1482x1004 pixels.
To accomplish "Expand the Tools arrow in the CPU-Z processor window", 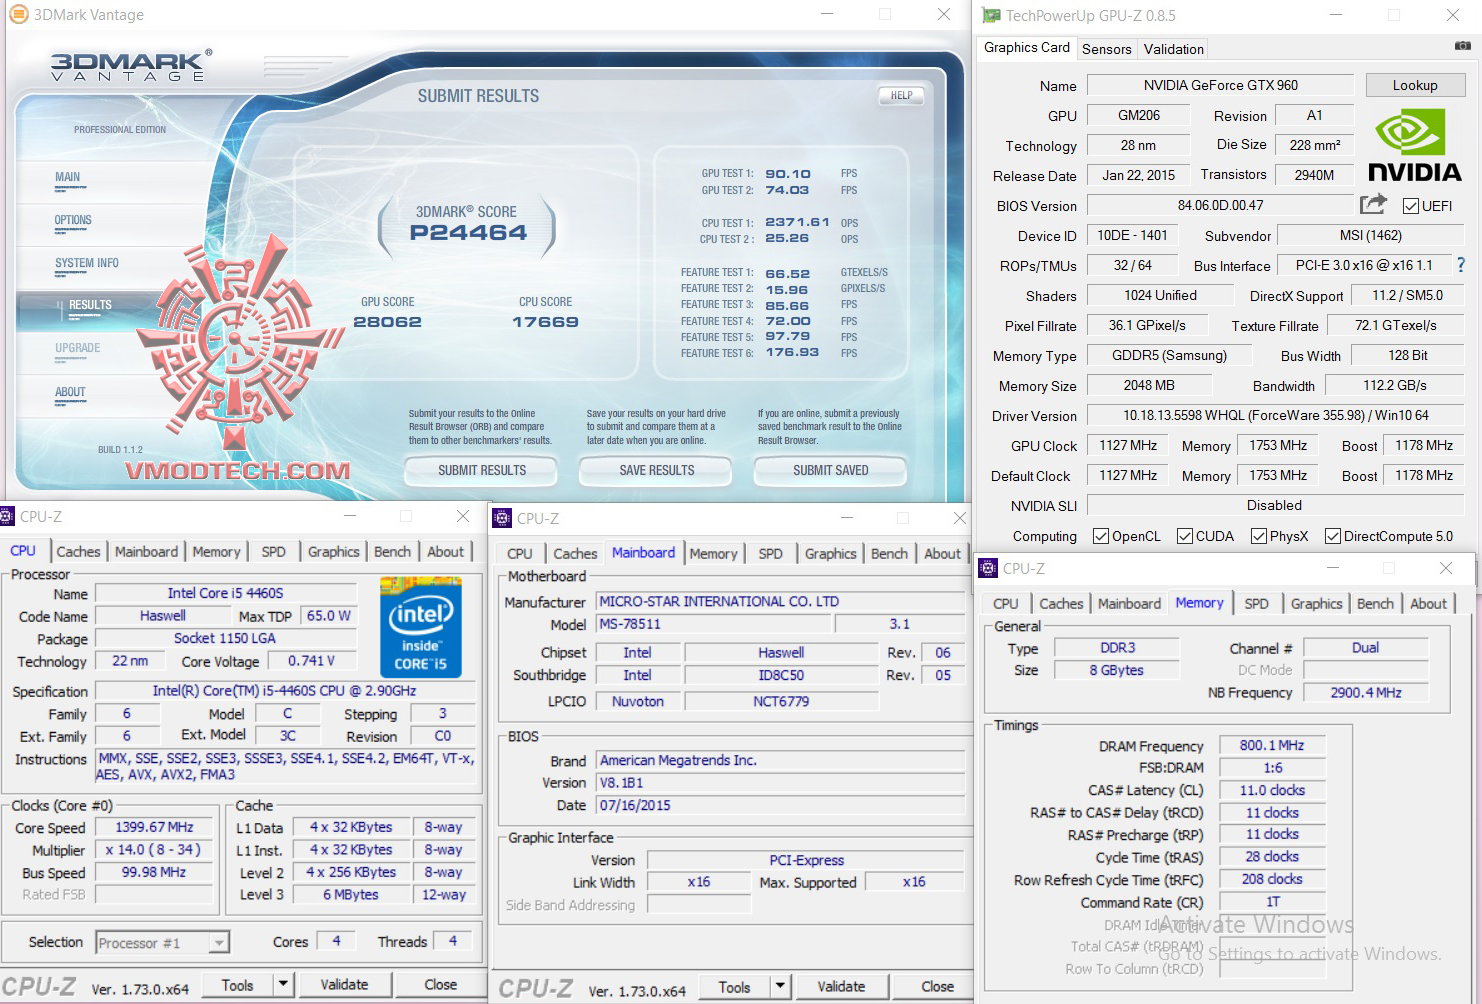I will 283,985.
